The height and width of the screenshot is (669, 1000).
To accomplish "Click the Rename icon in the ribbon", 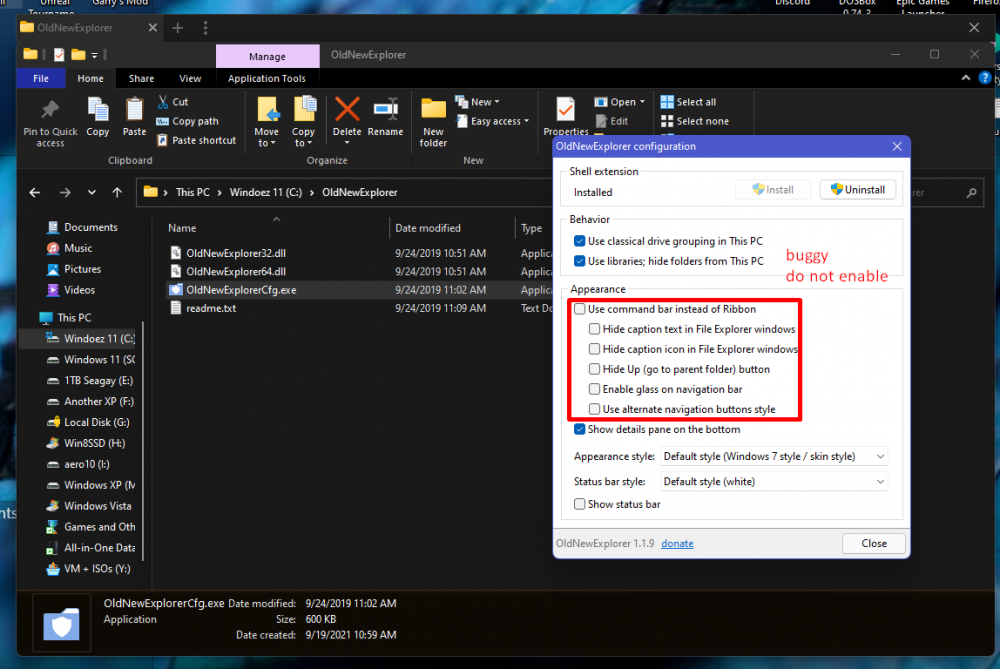I will 385,110.
